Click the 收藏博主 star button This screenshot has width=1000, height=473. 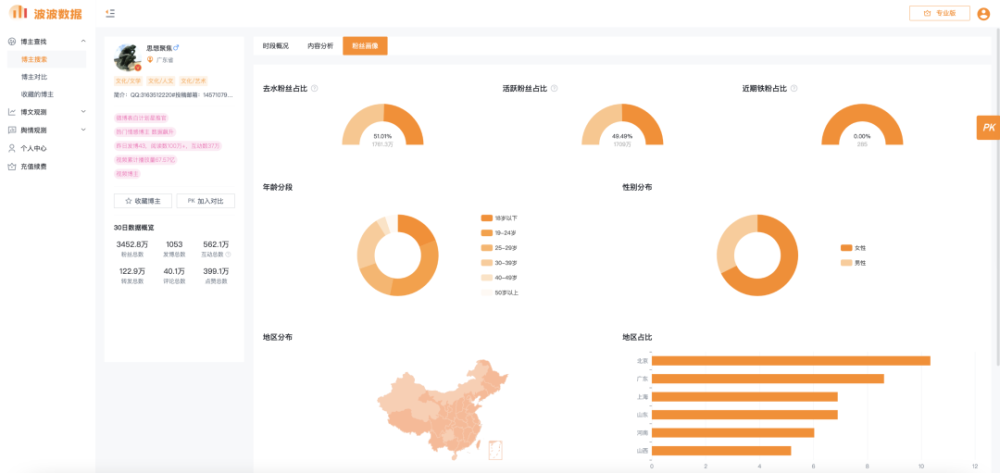[143, 201]
